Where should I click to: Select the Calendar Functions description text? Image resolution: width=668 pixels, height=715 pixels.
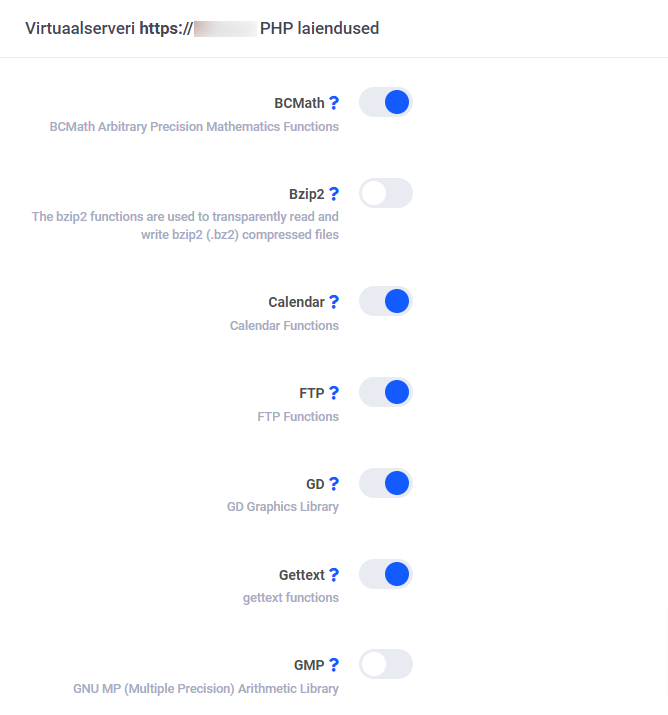(x=284, y=326)
